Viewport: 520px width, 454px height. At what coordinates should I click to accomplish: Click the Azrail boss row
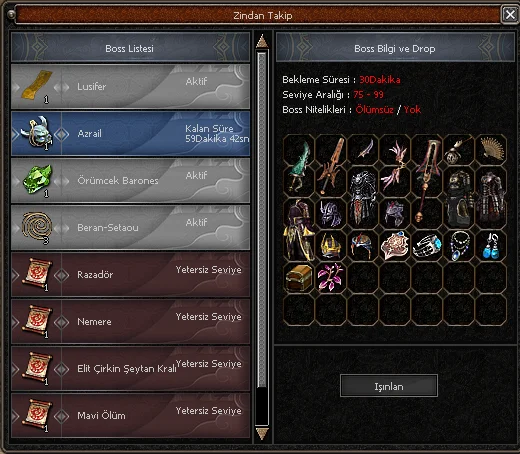tap(131, 134)
